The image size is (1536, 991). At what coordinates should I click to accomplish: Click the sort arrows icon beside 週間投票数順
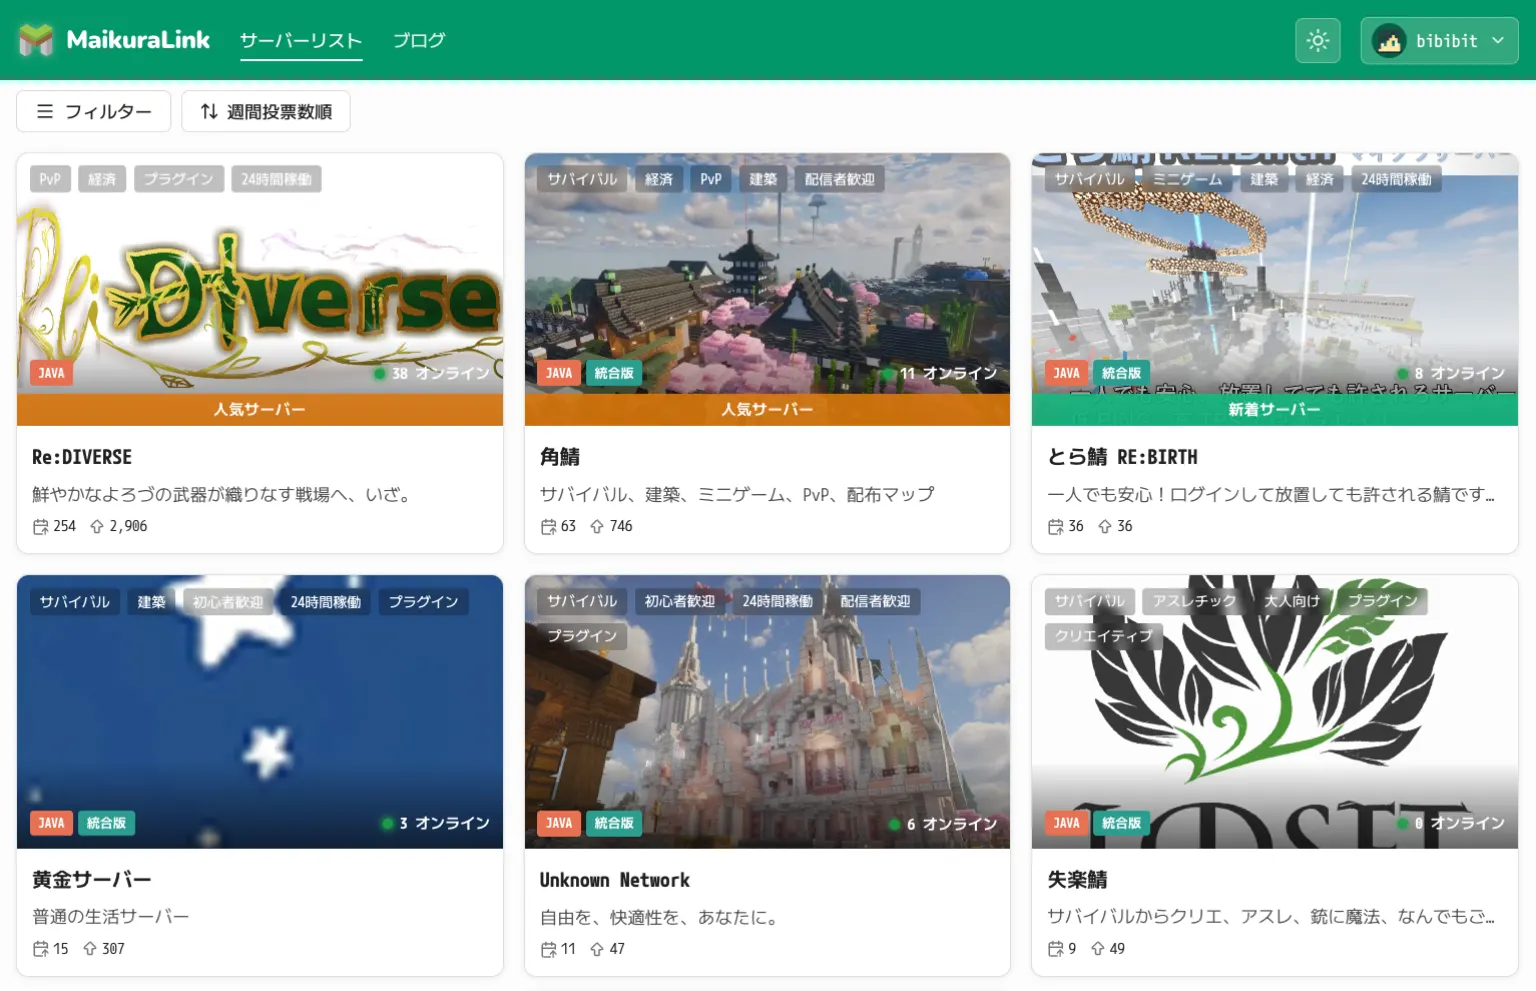pos(209,111)
